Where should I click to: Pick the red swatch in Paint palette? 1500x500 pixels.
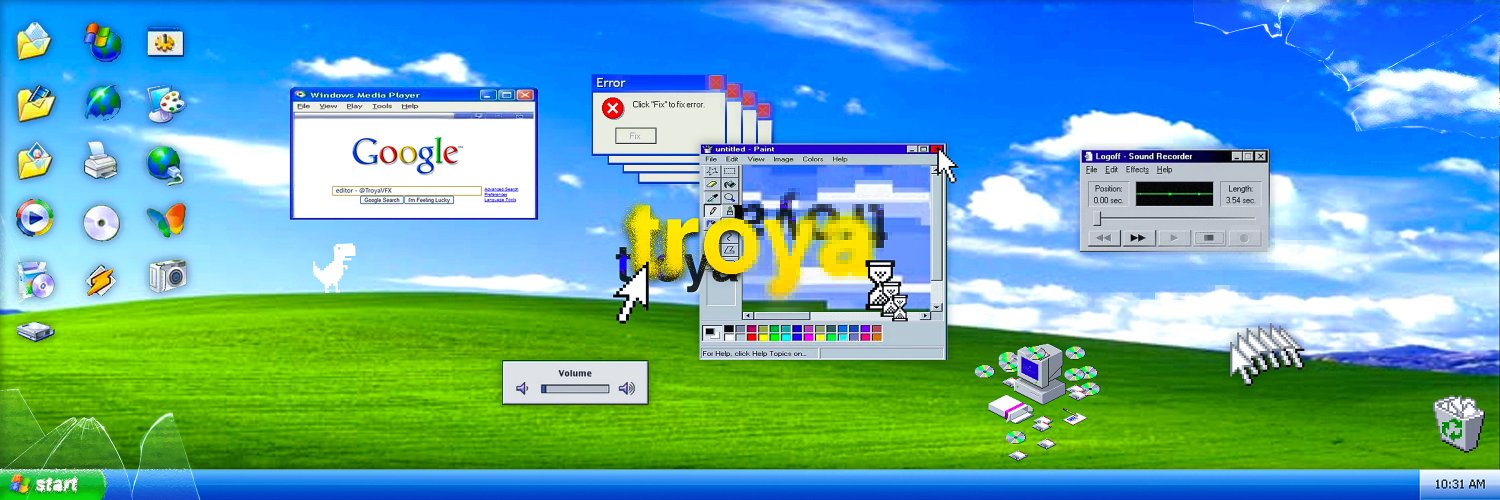pyautogui.click(x=752, y=337)
